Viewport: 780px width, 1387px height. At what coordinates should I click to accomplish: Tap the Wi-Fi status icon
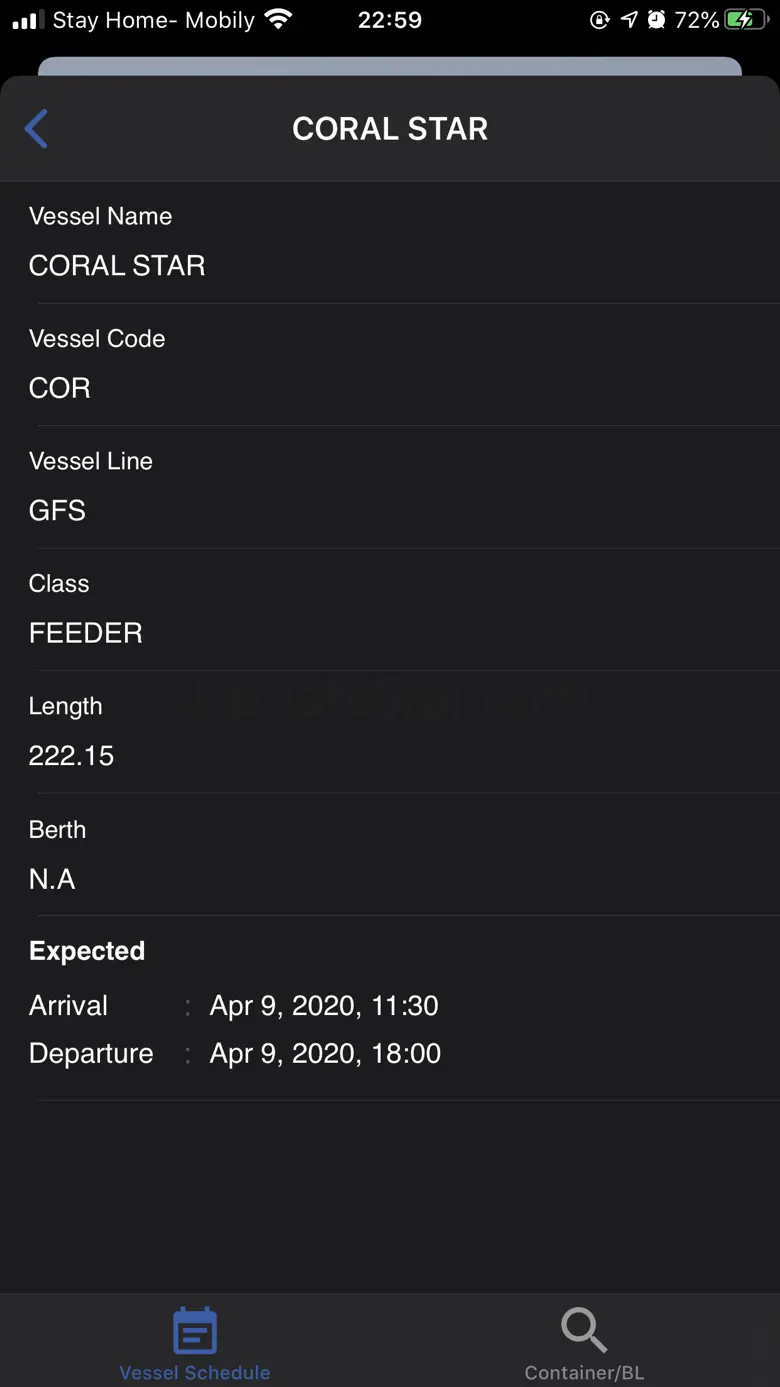pyautogui.click(x=279, y=20)
